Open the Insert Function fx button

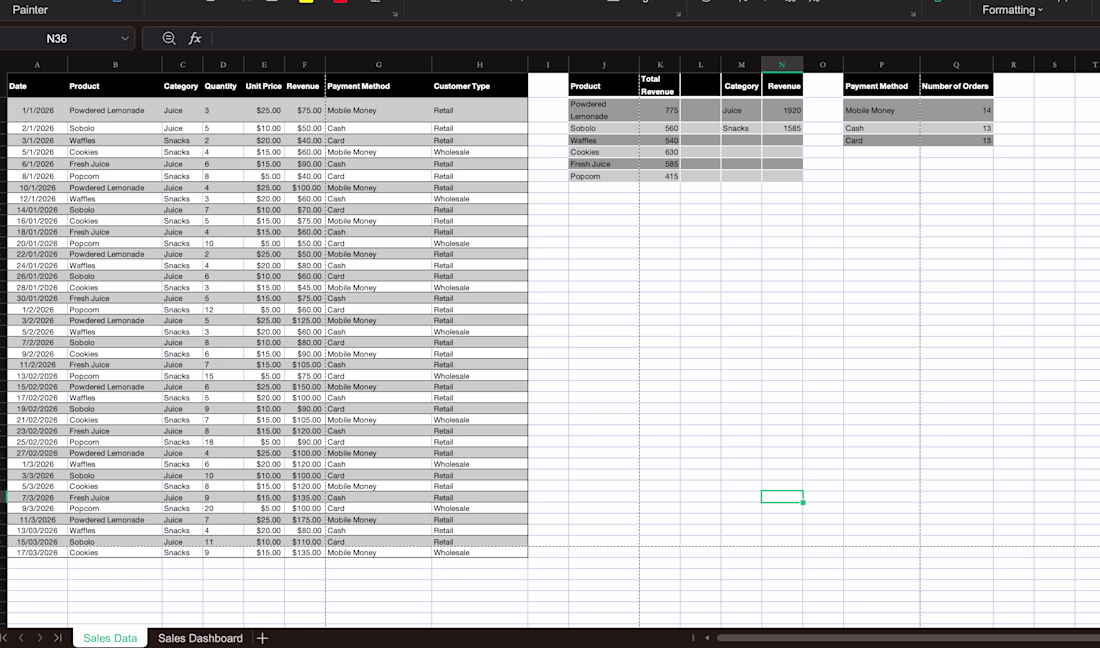click(195, 39)
